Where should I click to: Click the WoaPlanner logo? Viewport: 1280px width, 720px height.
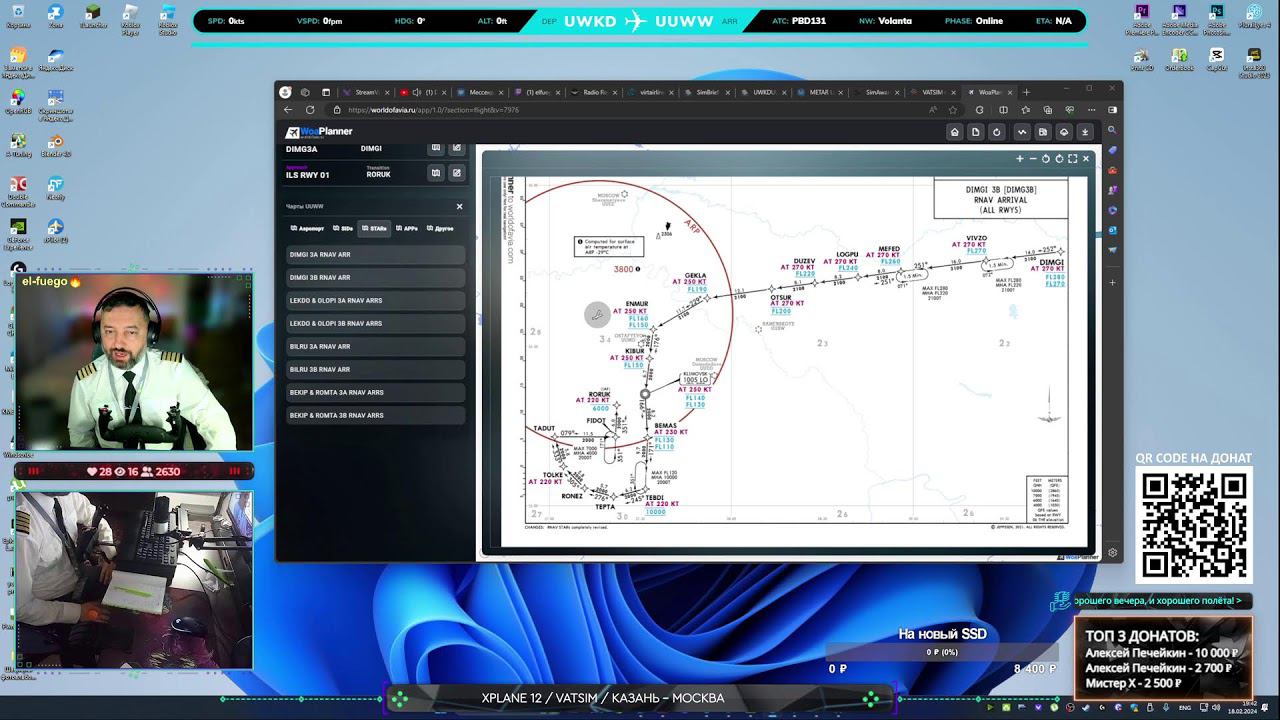(319, 132)
